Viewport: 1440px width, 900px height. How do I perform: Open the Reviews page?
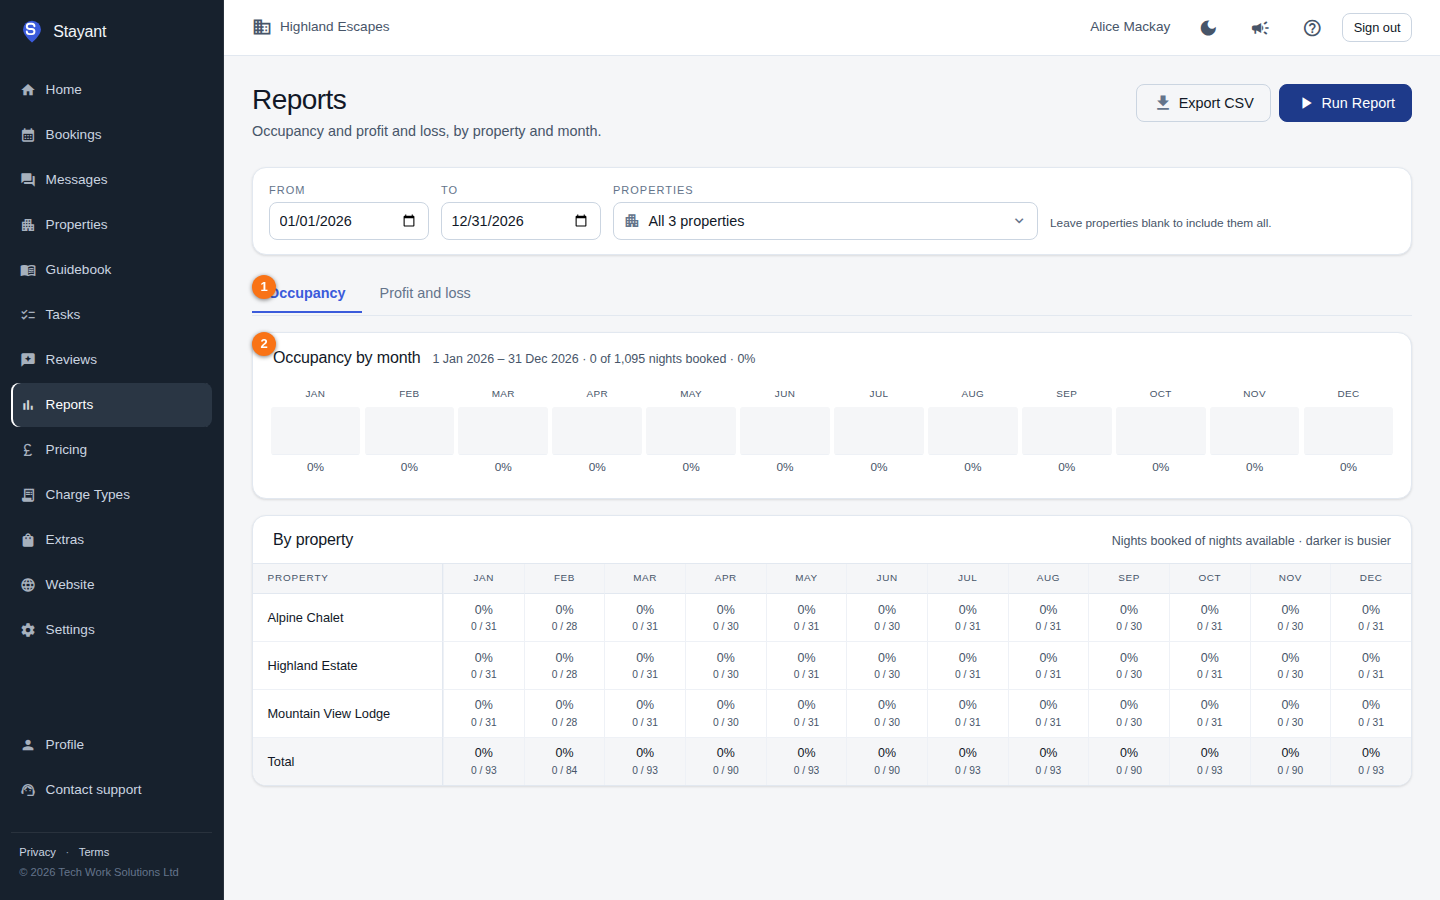111,360
